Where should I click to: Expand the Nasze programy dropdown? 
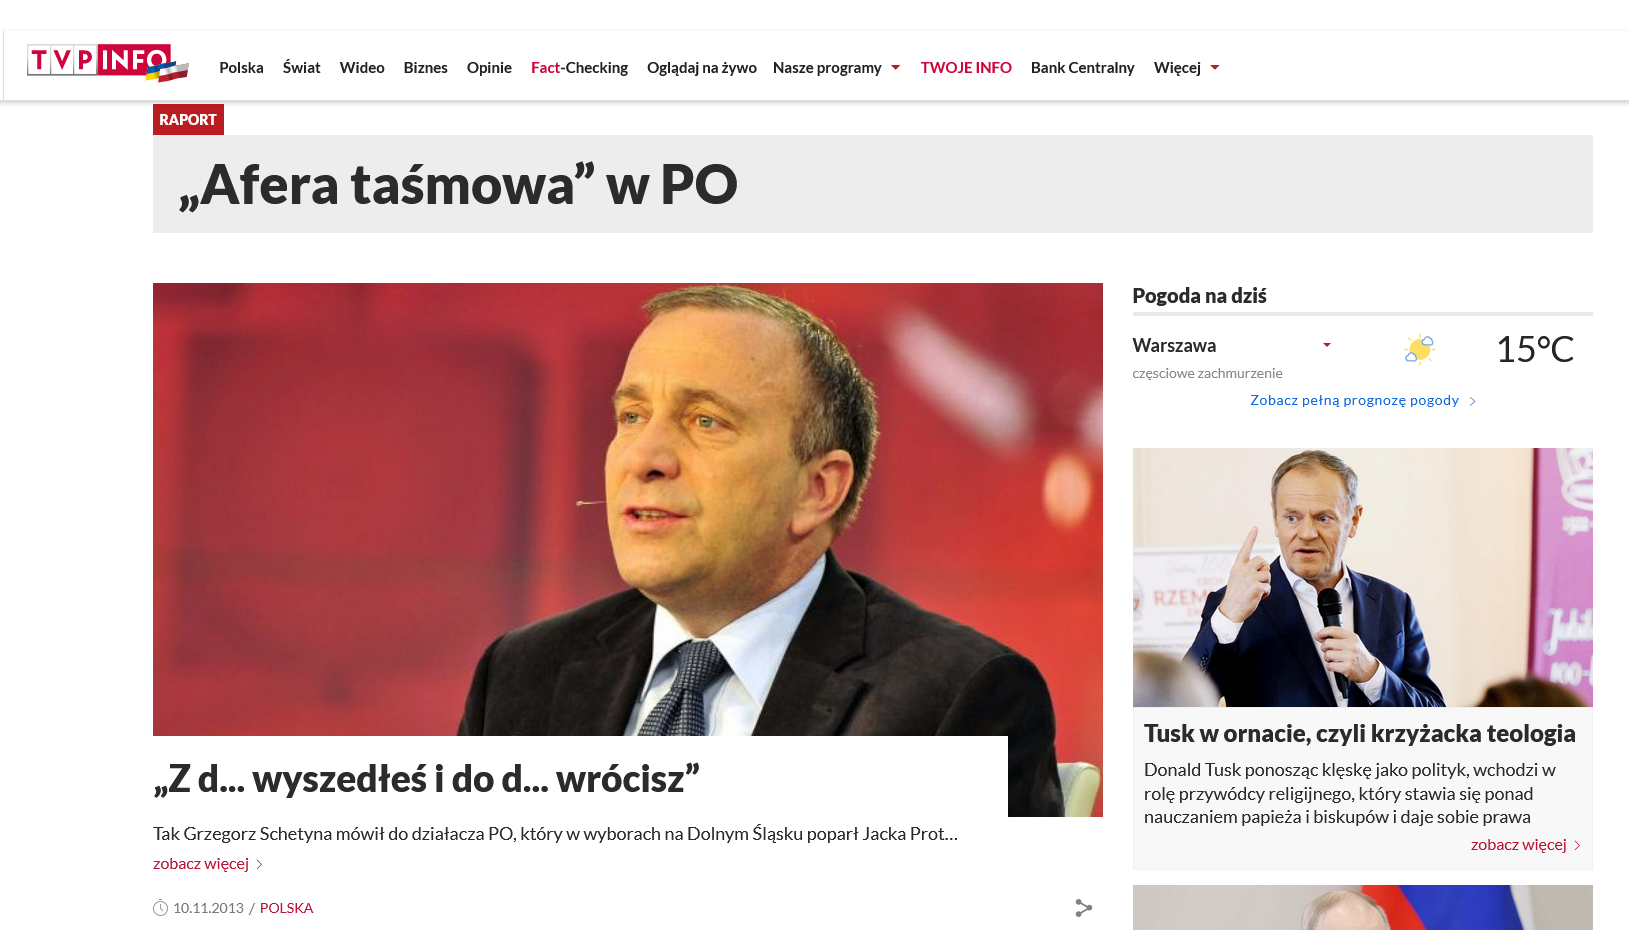click(x=837, y=68)
